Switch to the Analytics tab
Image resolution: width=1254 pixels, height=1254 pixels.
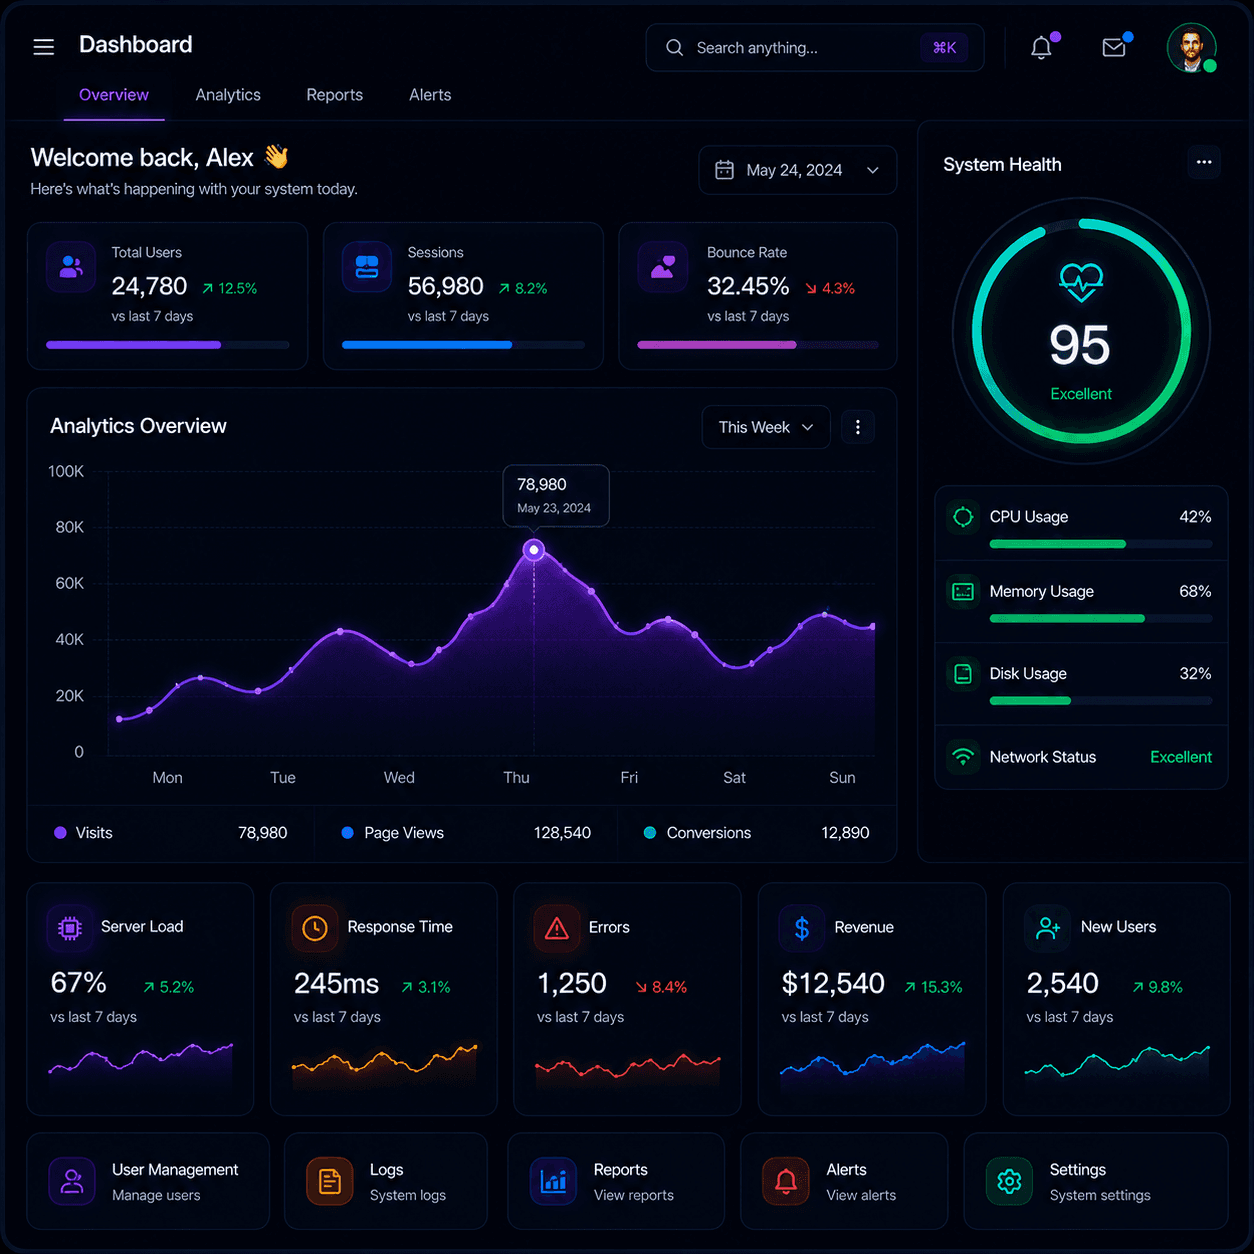pyautogui.click(x=228, y=95)
